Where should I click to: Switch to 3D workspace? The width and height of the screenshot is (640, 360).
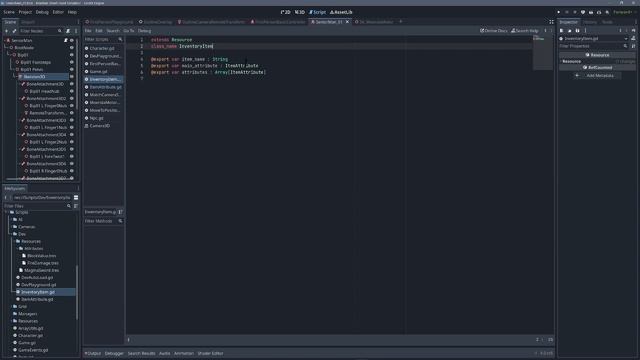coord(300,12)
